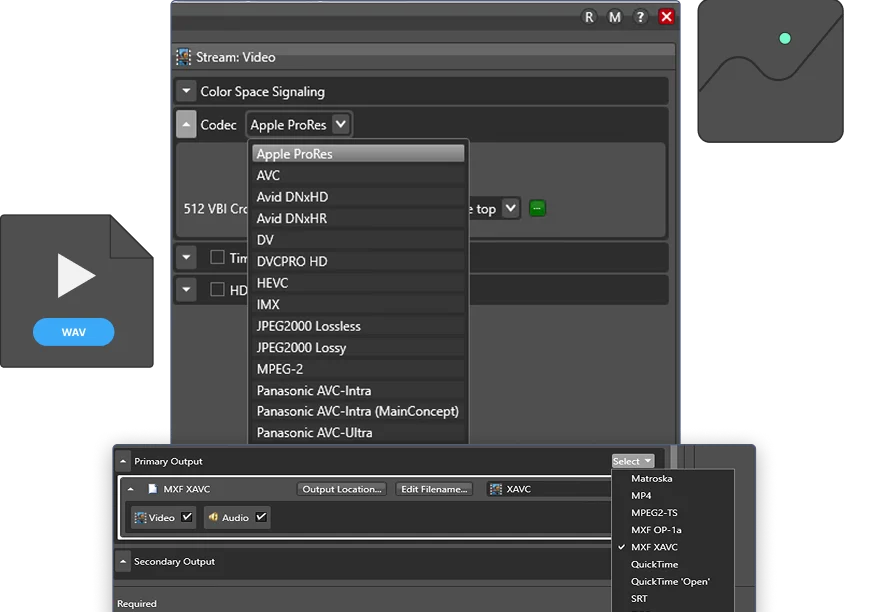Pick HEVC from codec list

[358, 283]
